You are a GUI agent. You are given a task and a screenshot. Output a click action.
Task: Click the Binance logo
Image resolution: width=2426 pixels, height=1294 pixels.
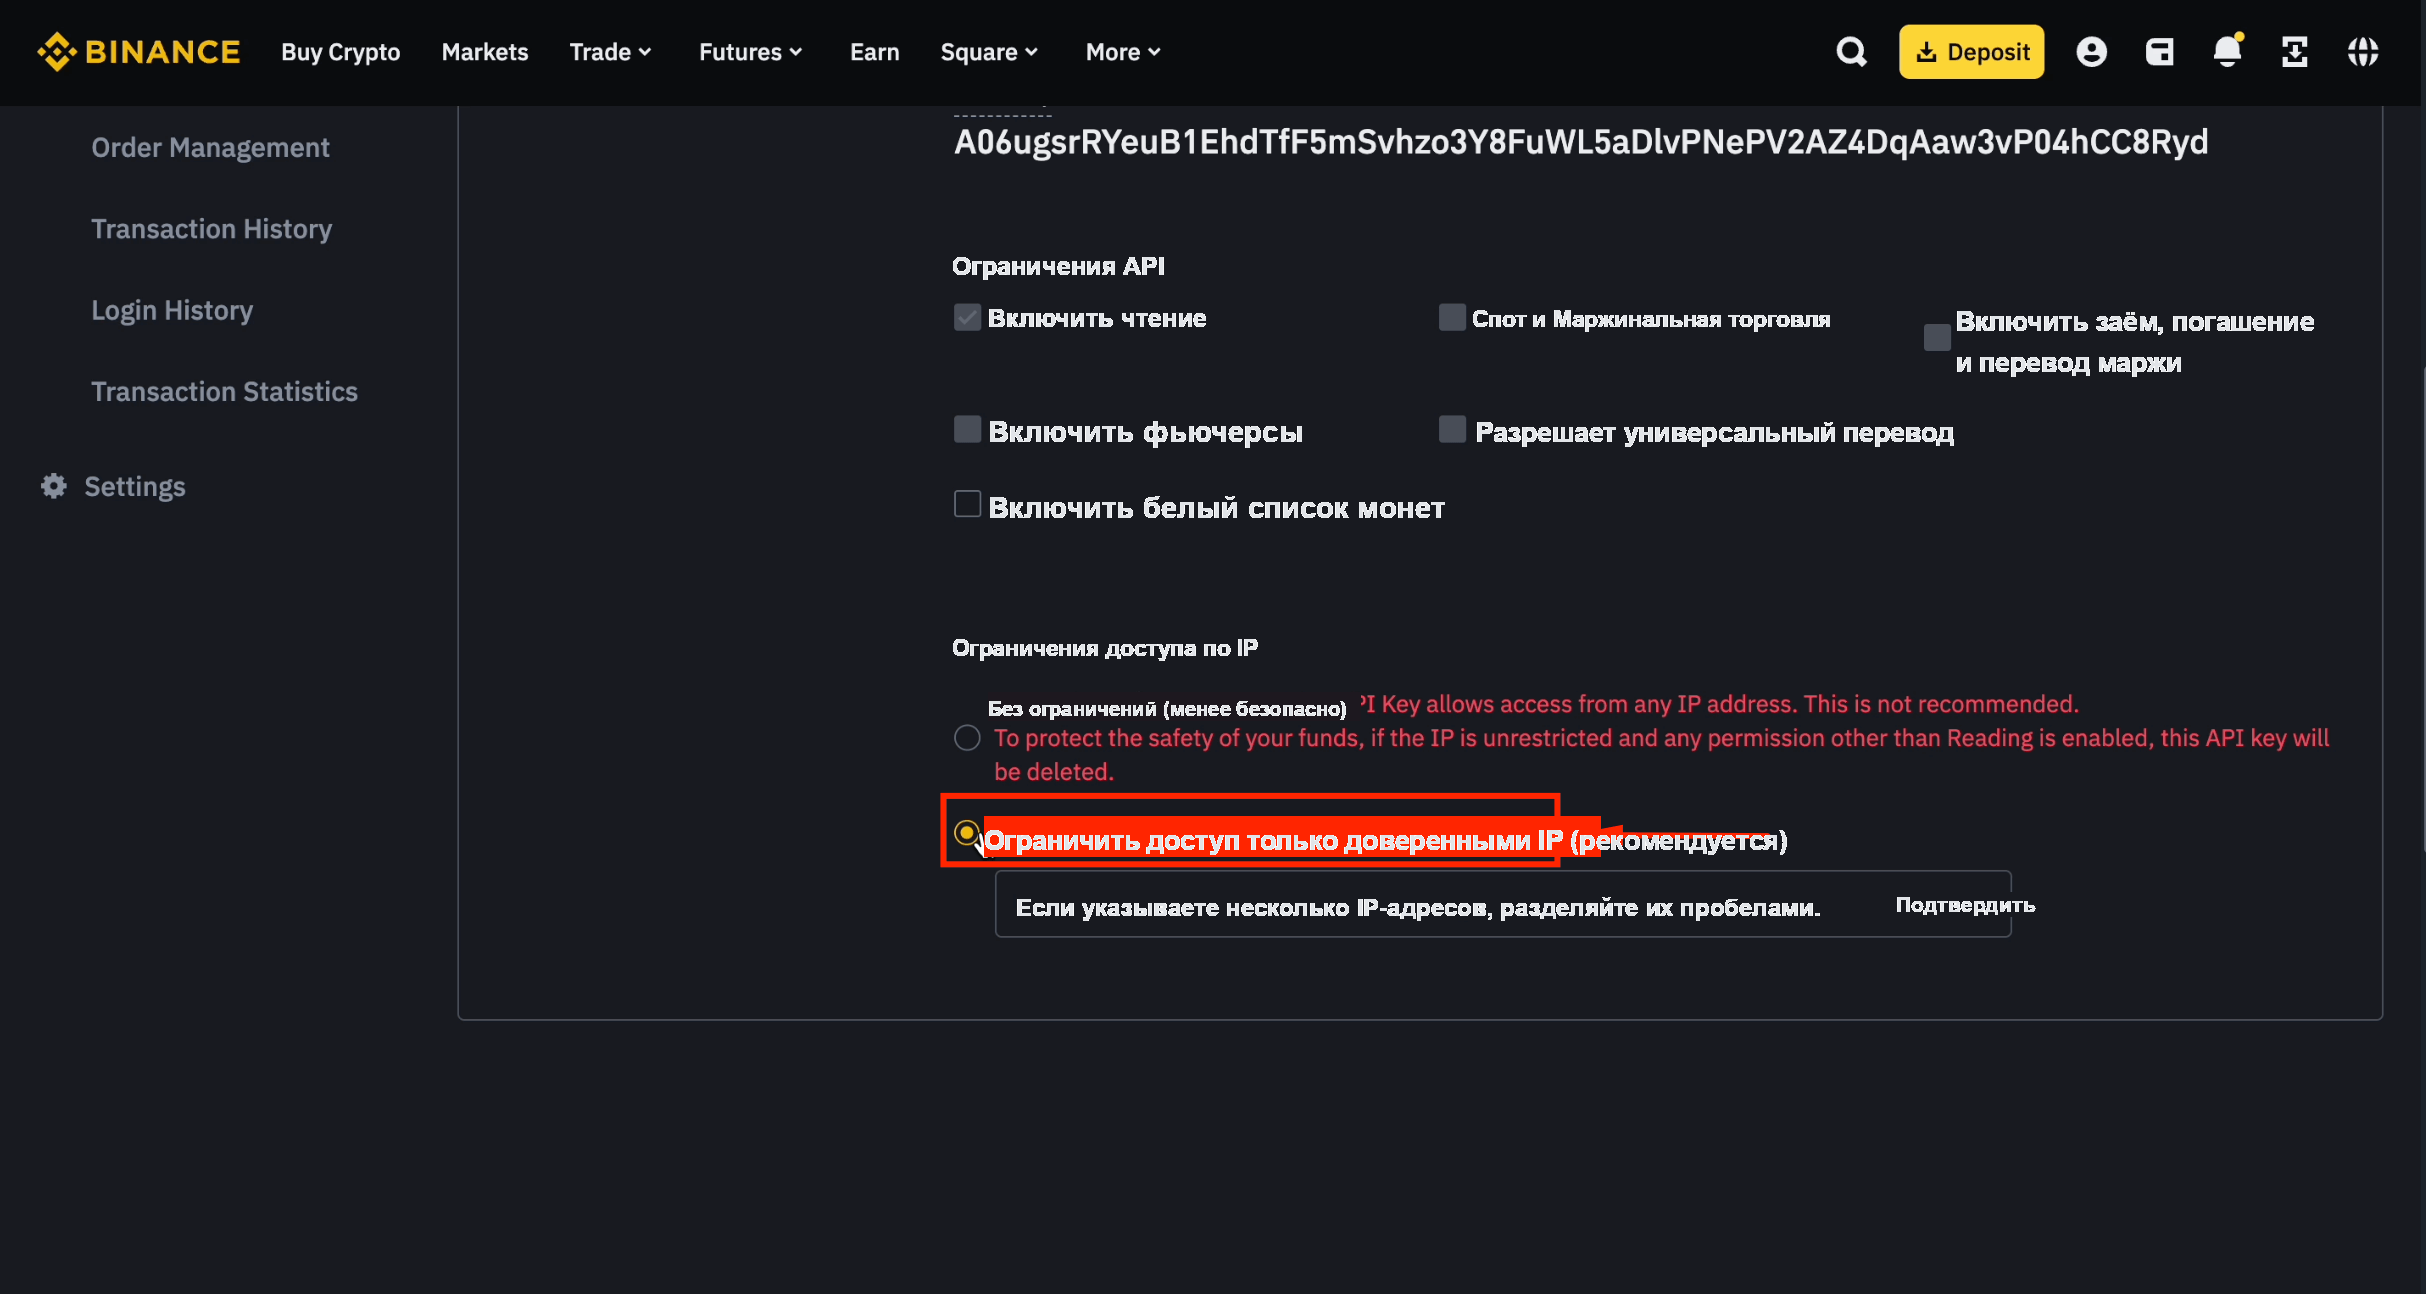[138, 52]
